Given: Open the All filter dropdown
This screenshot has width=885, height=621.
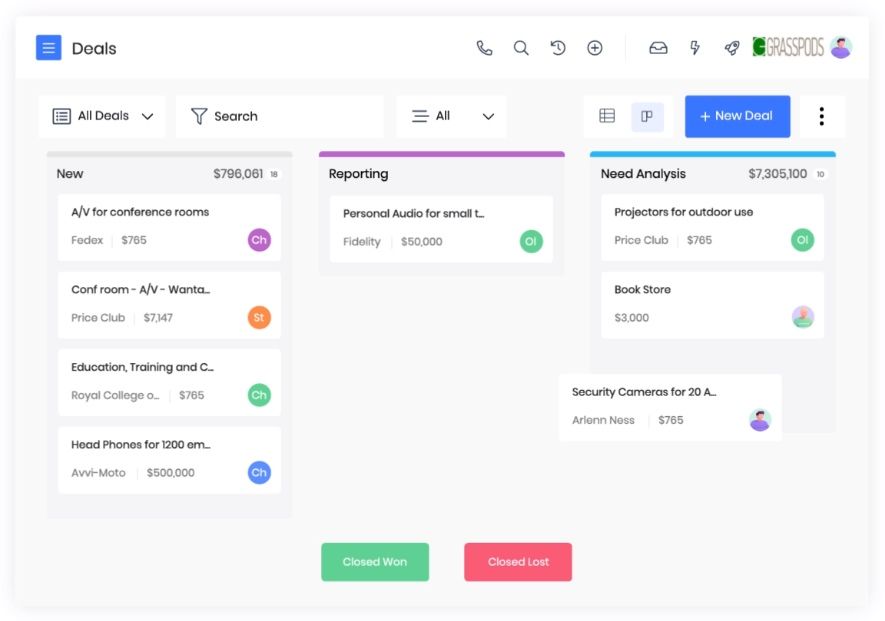Looking at the screenshot, I should click(452, 116).
